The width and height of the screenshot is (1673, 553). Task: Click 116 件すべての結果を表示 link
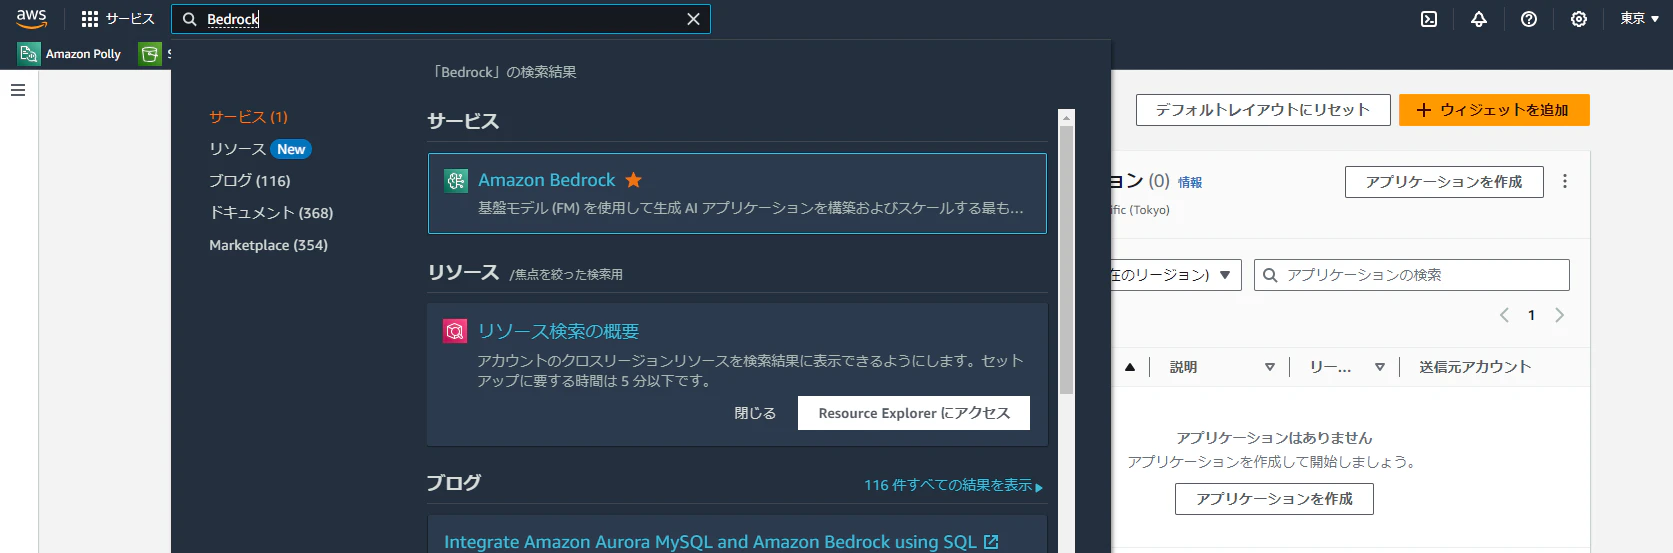[953, 485]
